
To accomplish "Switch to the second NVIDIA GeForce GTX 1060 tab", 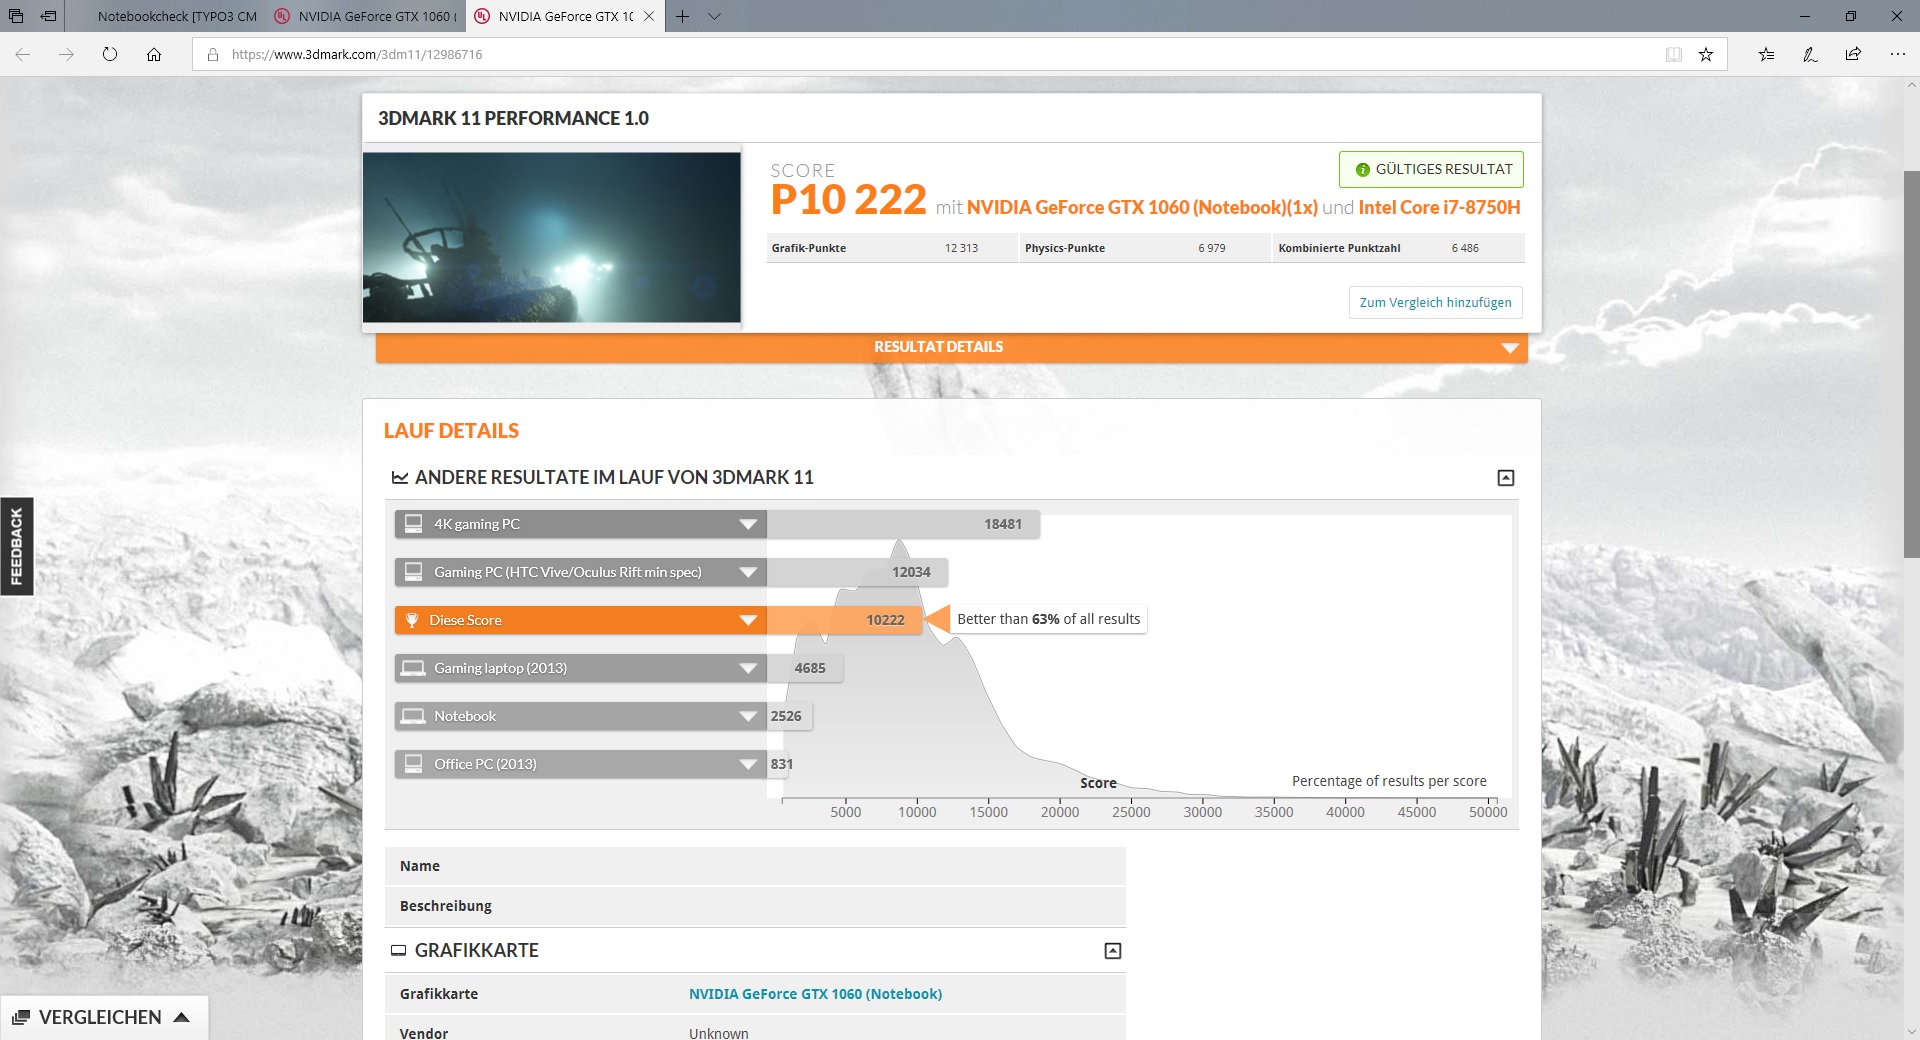I will [x=366, y=16].
